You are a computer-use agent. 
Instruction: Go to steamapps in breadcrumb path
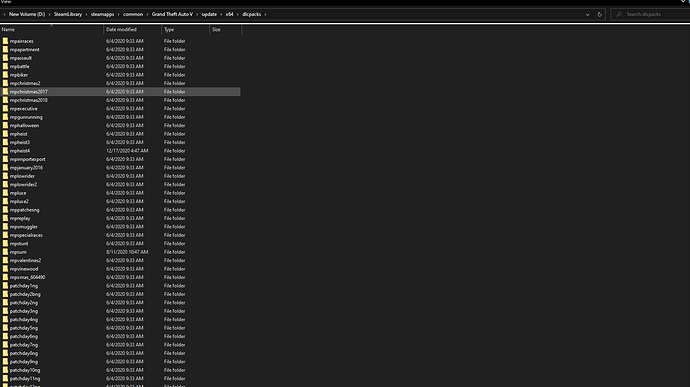(103, 15)
